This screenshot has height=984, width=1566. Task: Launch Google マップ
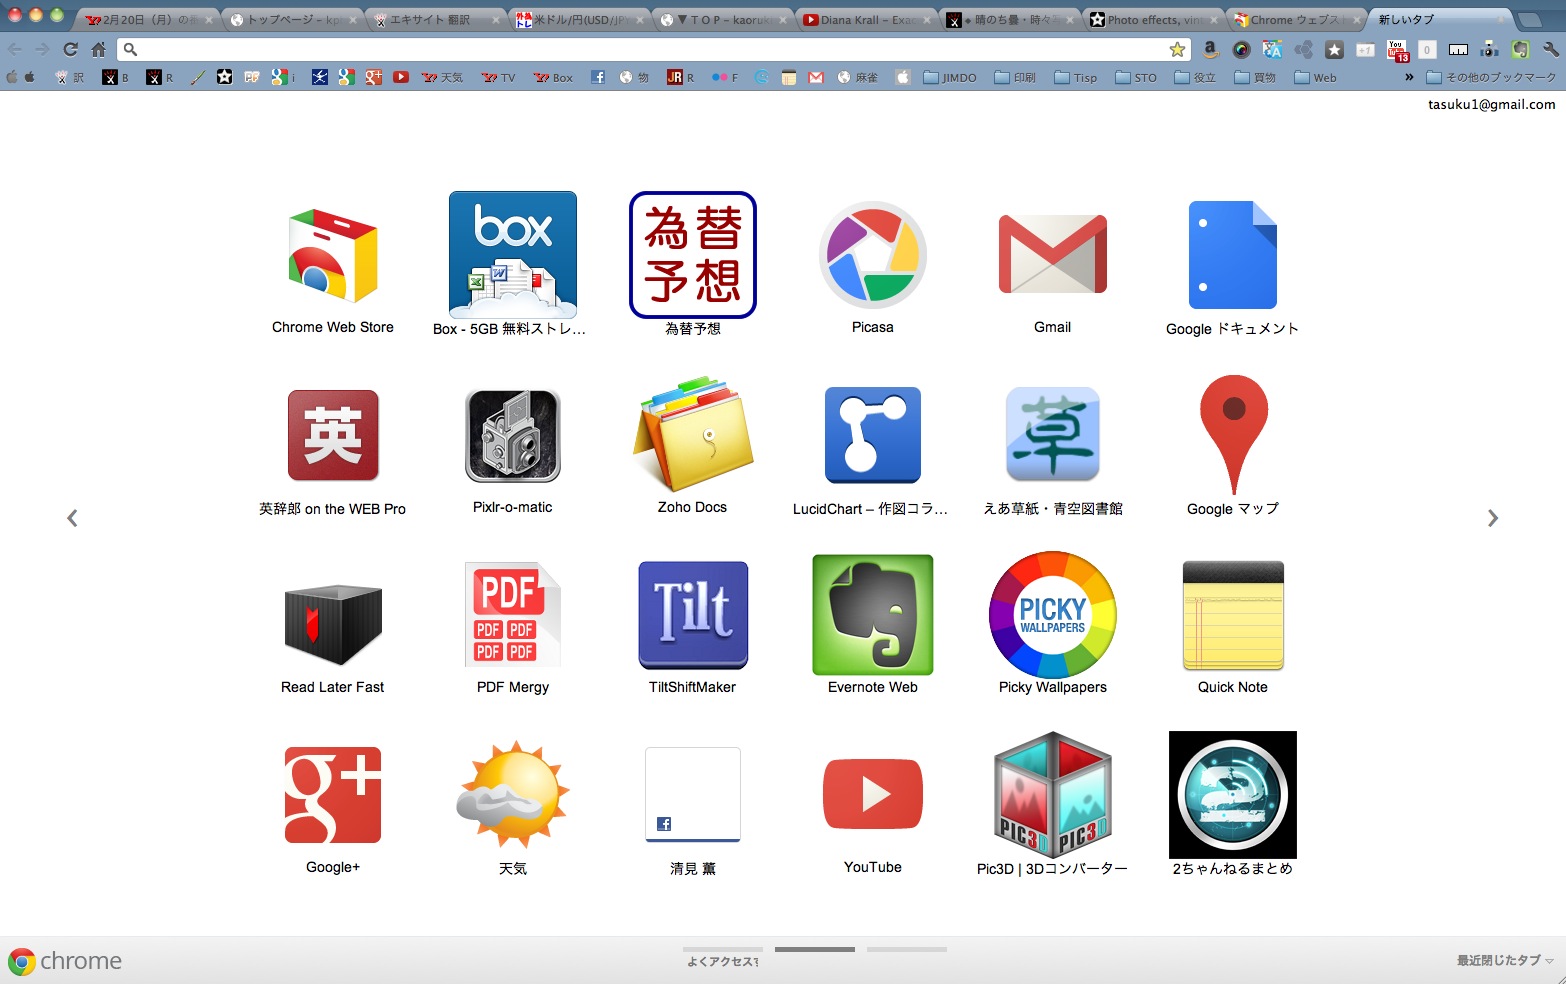tap(1233, 435)
